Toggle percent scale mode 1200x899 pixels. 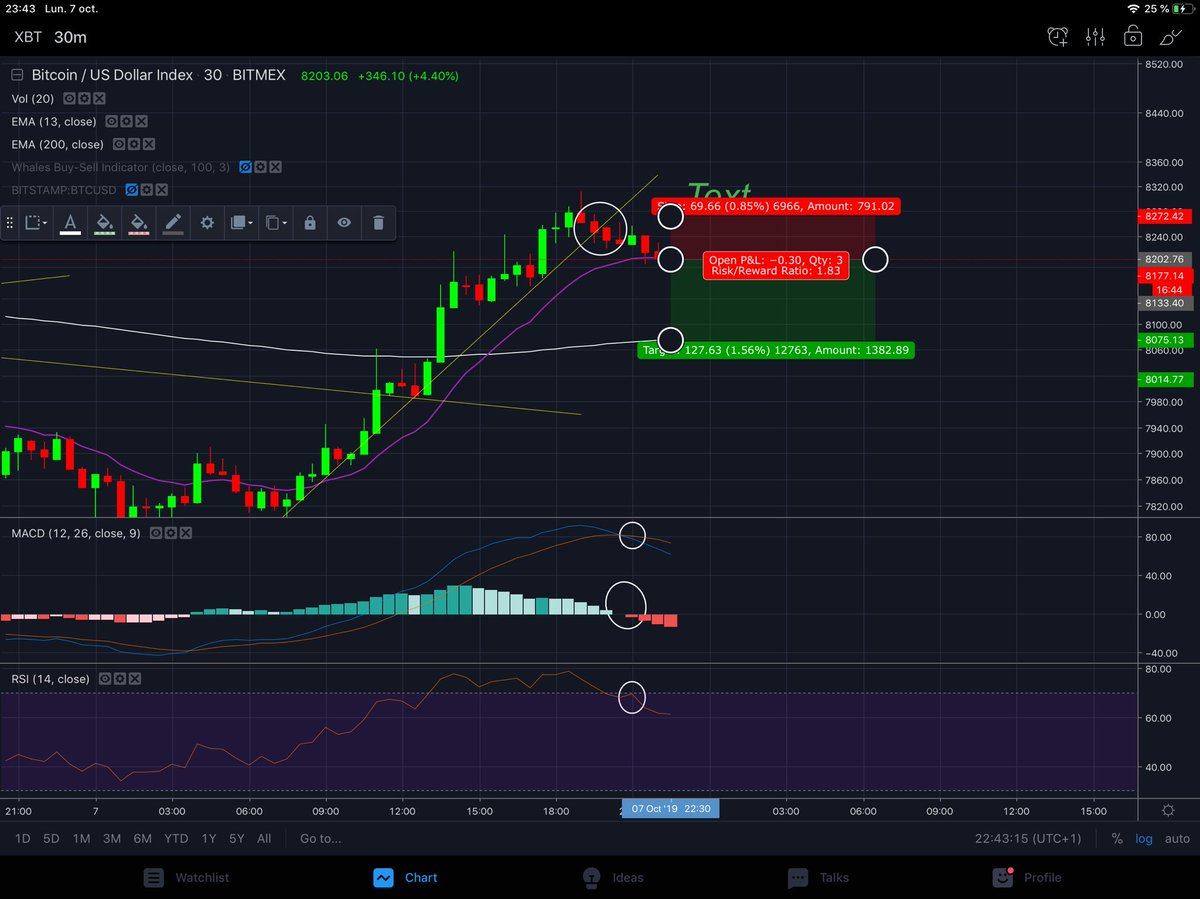[x=1117, y=838]
